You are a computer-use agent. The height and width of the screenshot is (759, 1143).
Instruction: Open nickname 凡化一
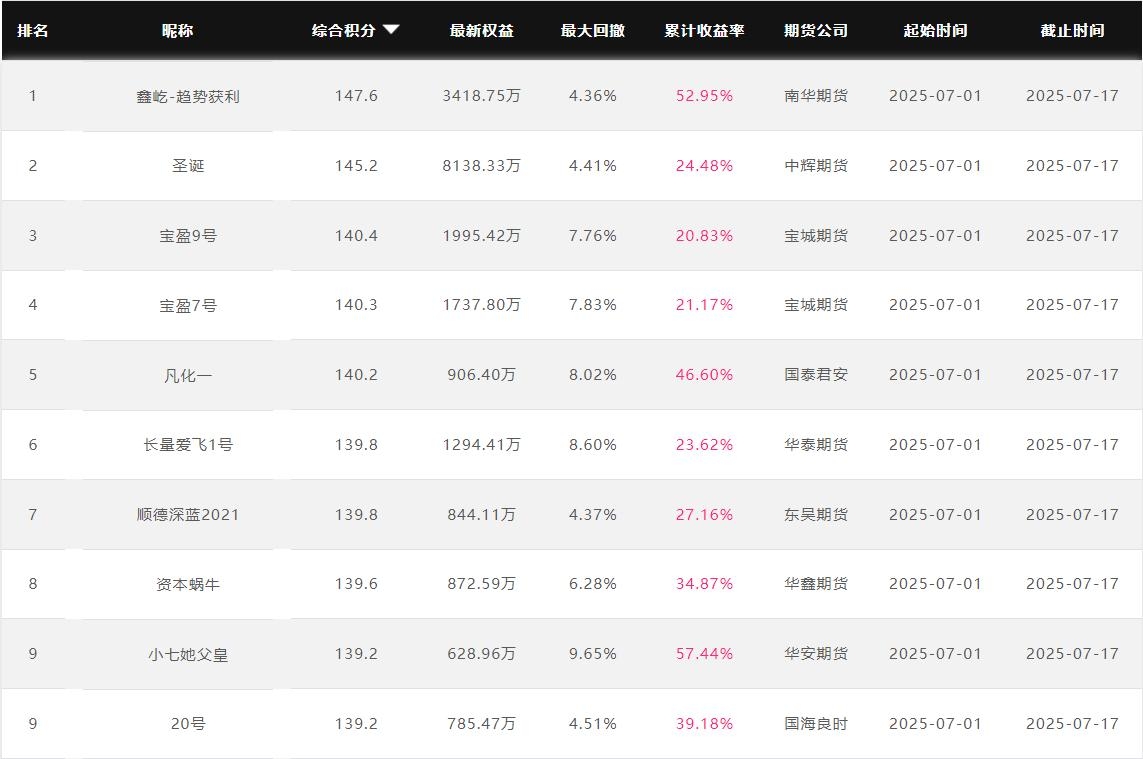click(188, 375)
